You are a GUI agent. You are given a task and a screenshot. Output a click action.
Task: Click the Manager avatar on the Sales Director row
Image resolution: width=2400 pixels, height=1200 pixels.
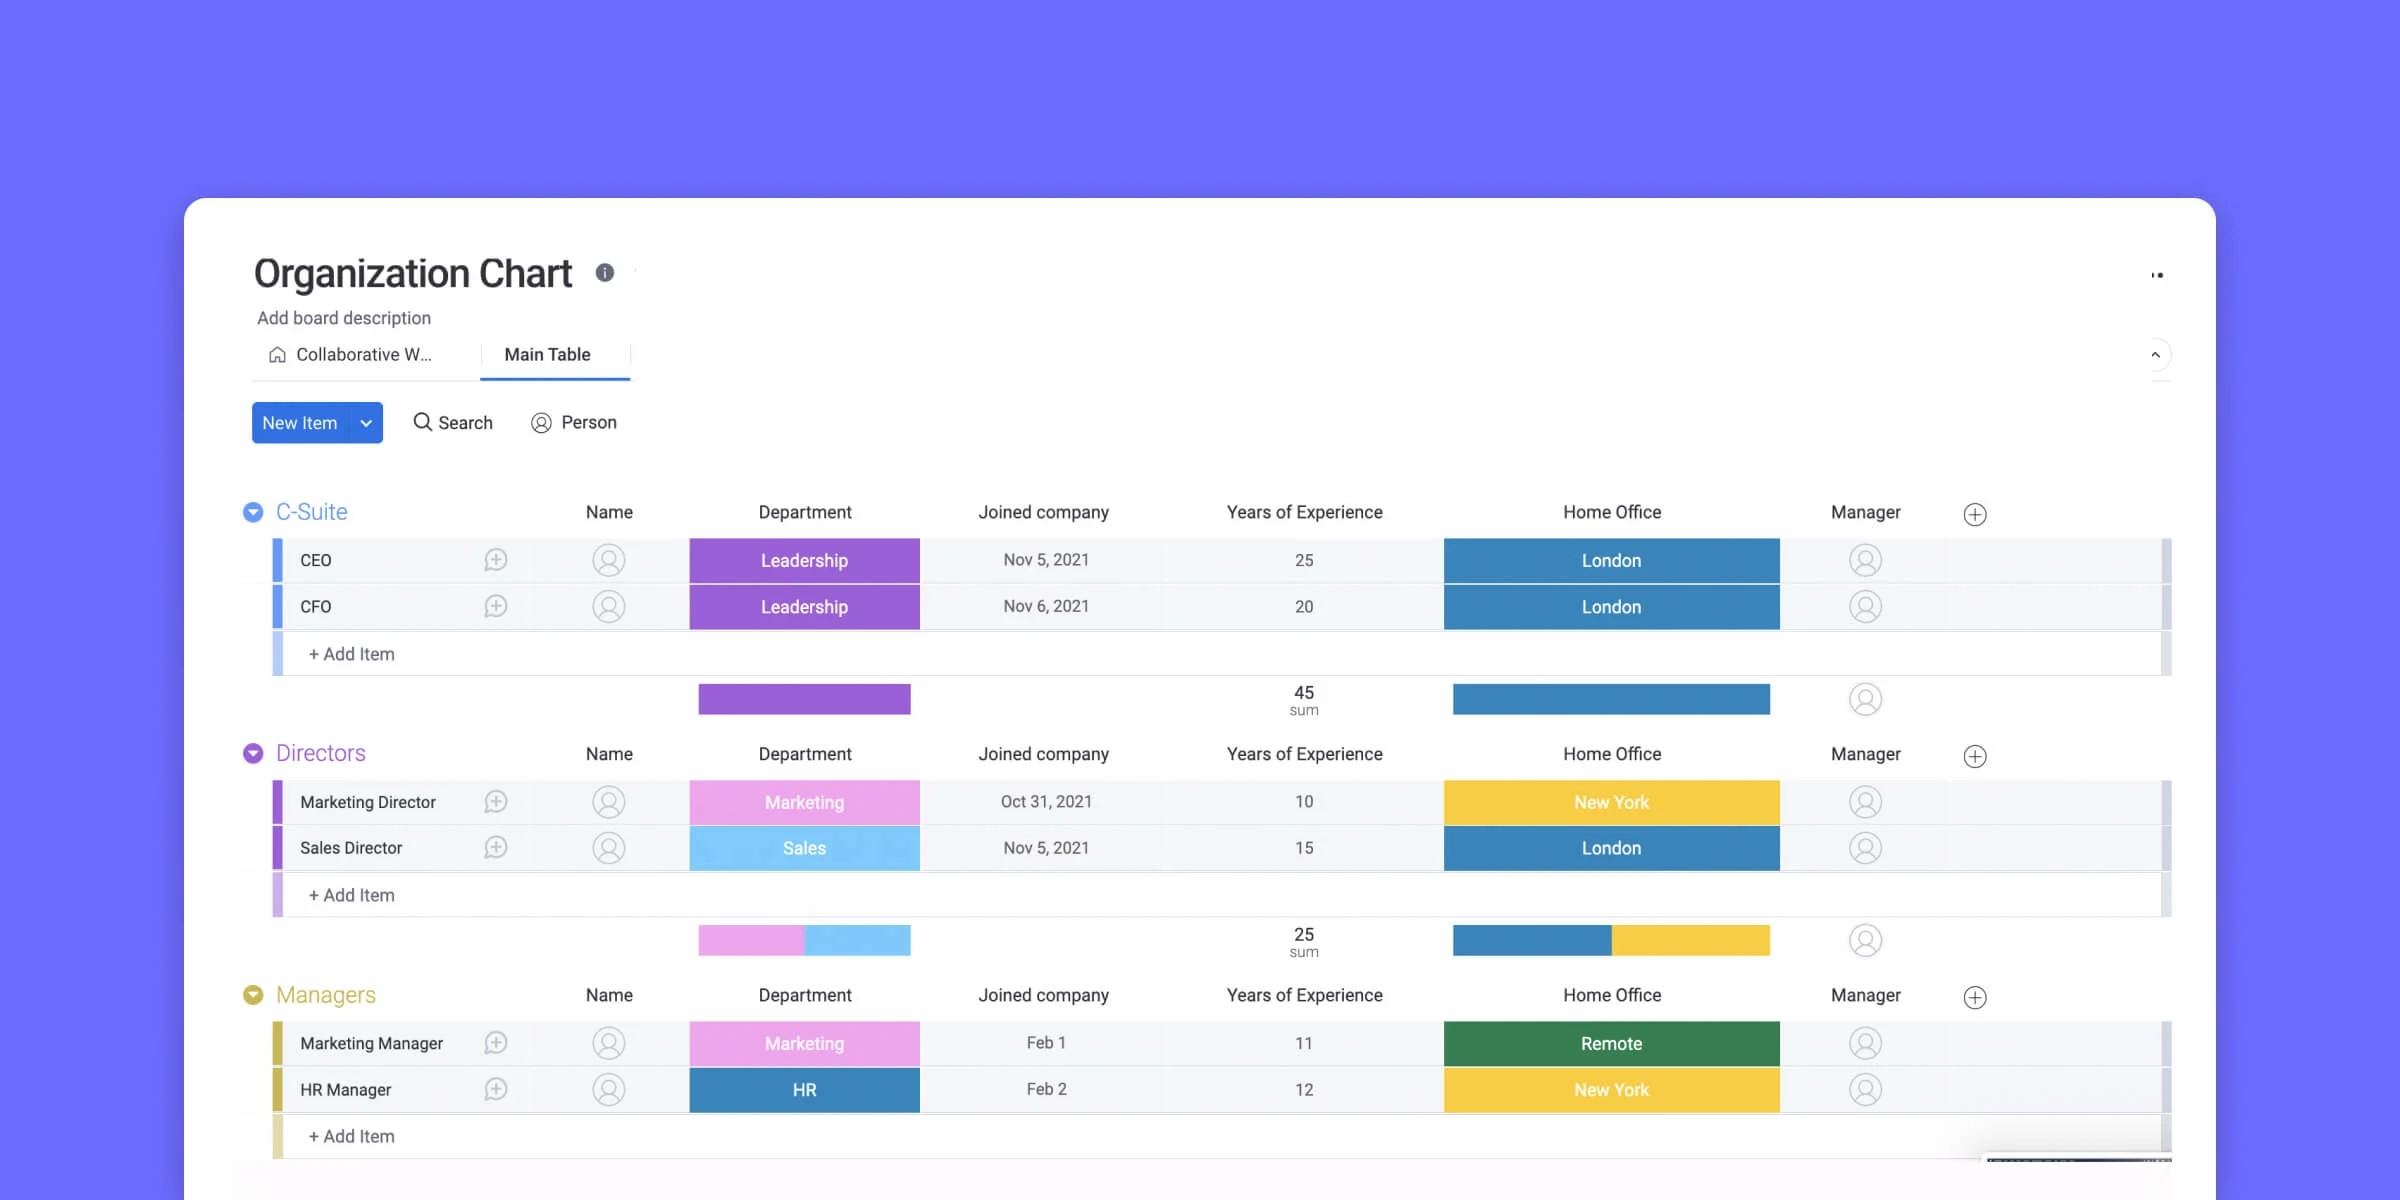tap(1864, 847)
